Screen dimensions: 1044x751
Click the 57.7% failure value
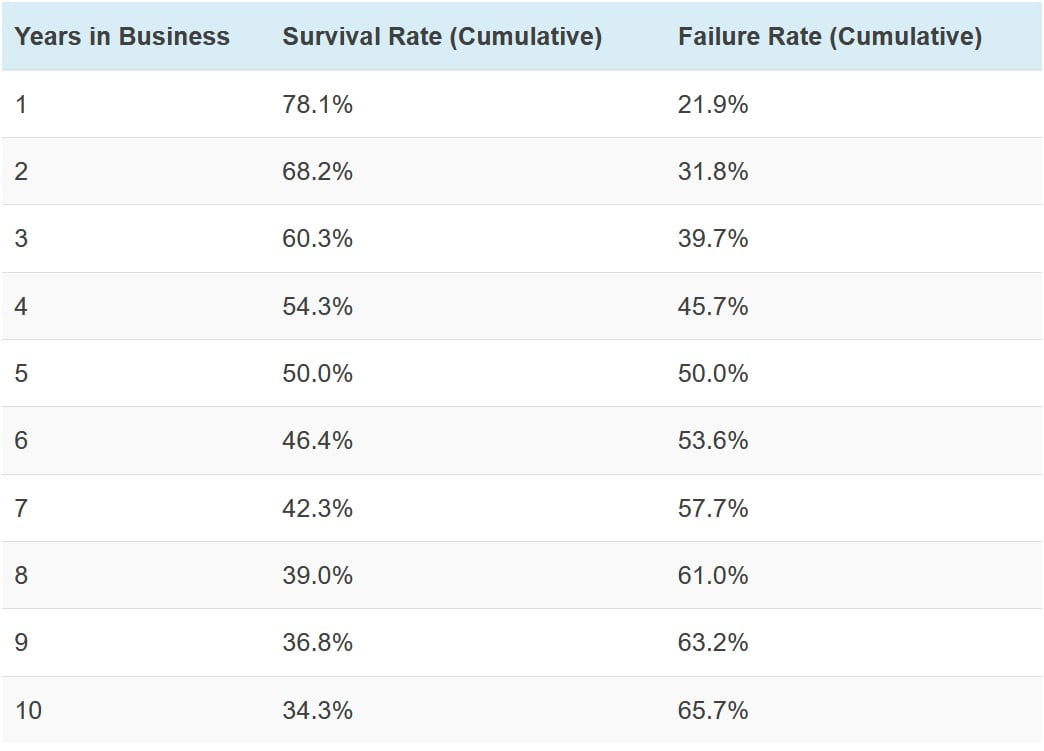712,508
